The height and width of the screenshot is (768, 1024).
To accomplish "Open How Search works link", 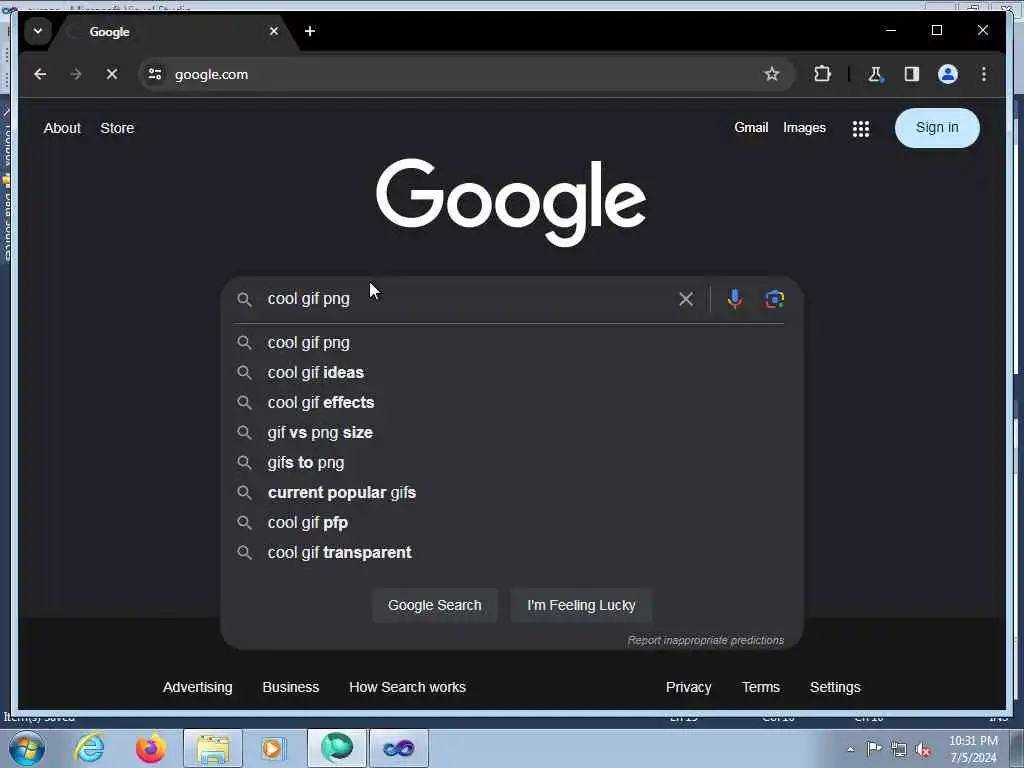I will click(408, 688).
